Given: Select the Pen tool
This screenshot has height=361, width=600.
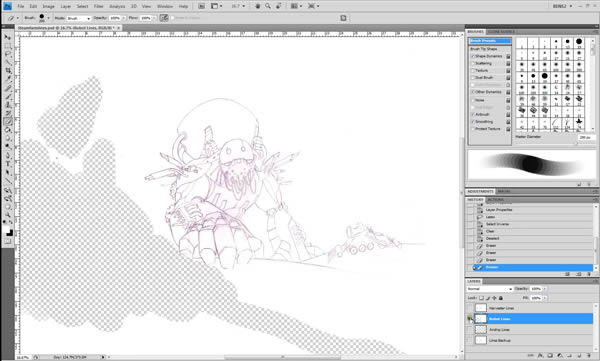Looking at the screenshot, I should pyautogui.click(x=8, y=155).
